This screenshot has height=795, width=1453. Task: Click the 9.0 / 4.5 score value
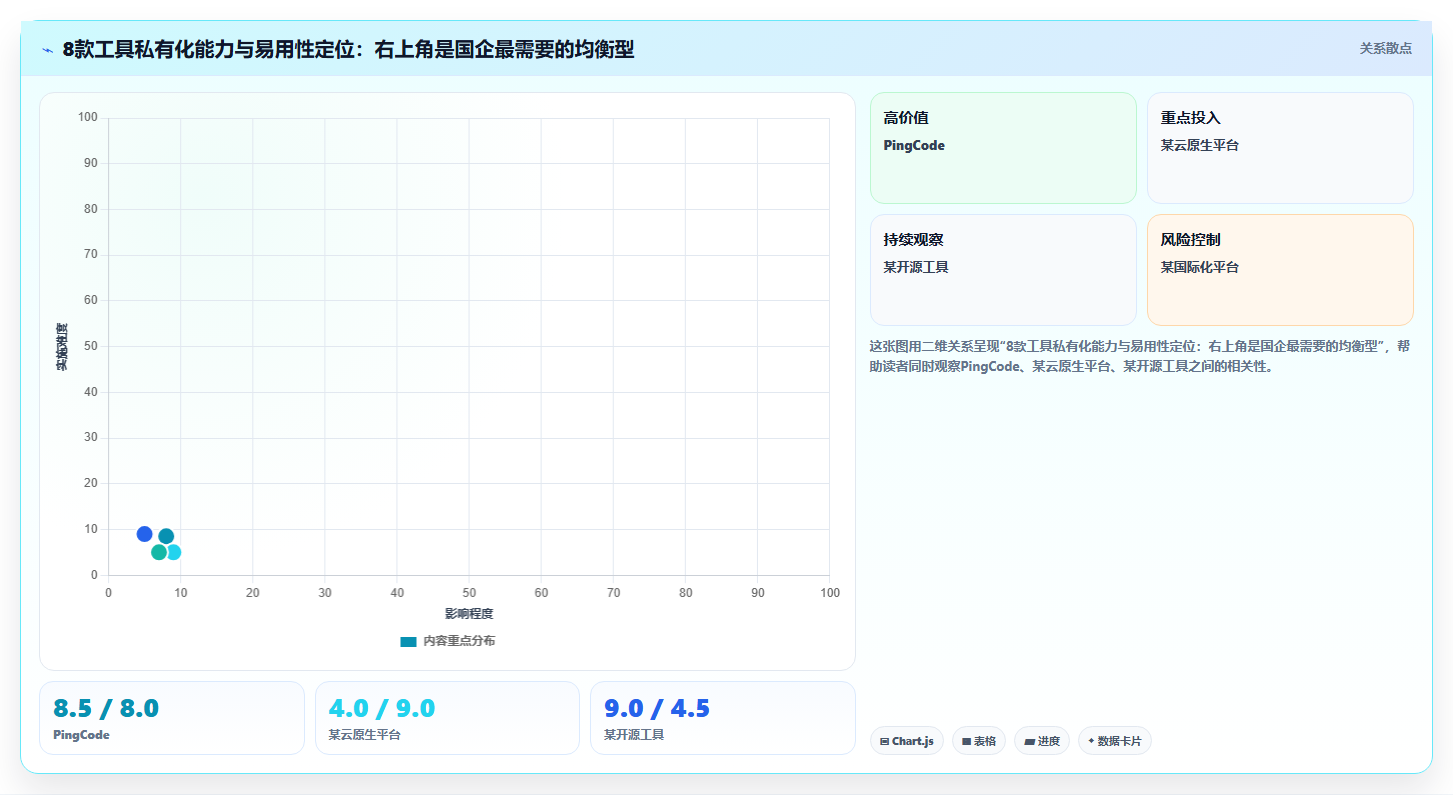tap(657, 708)
